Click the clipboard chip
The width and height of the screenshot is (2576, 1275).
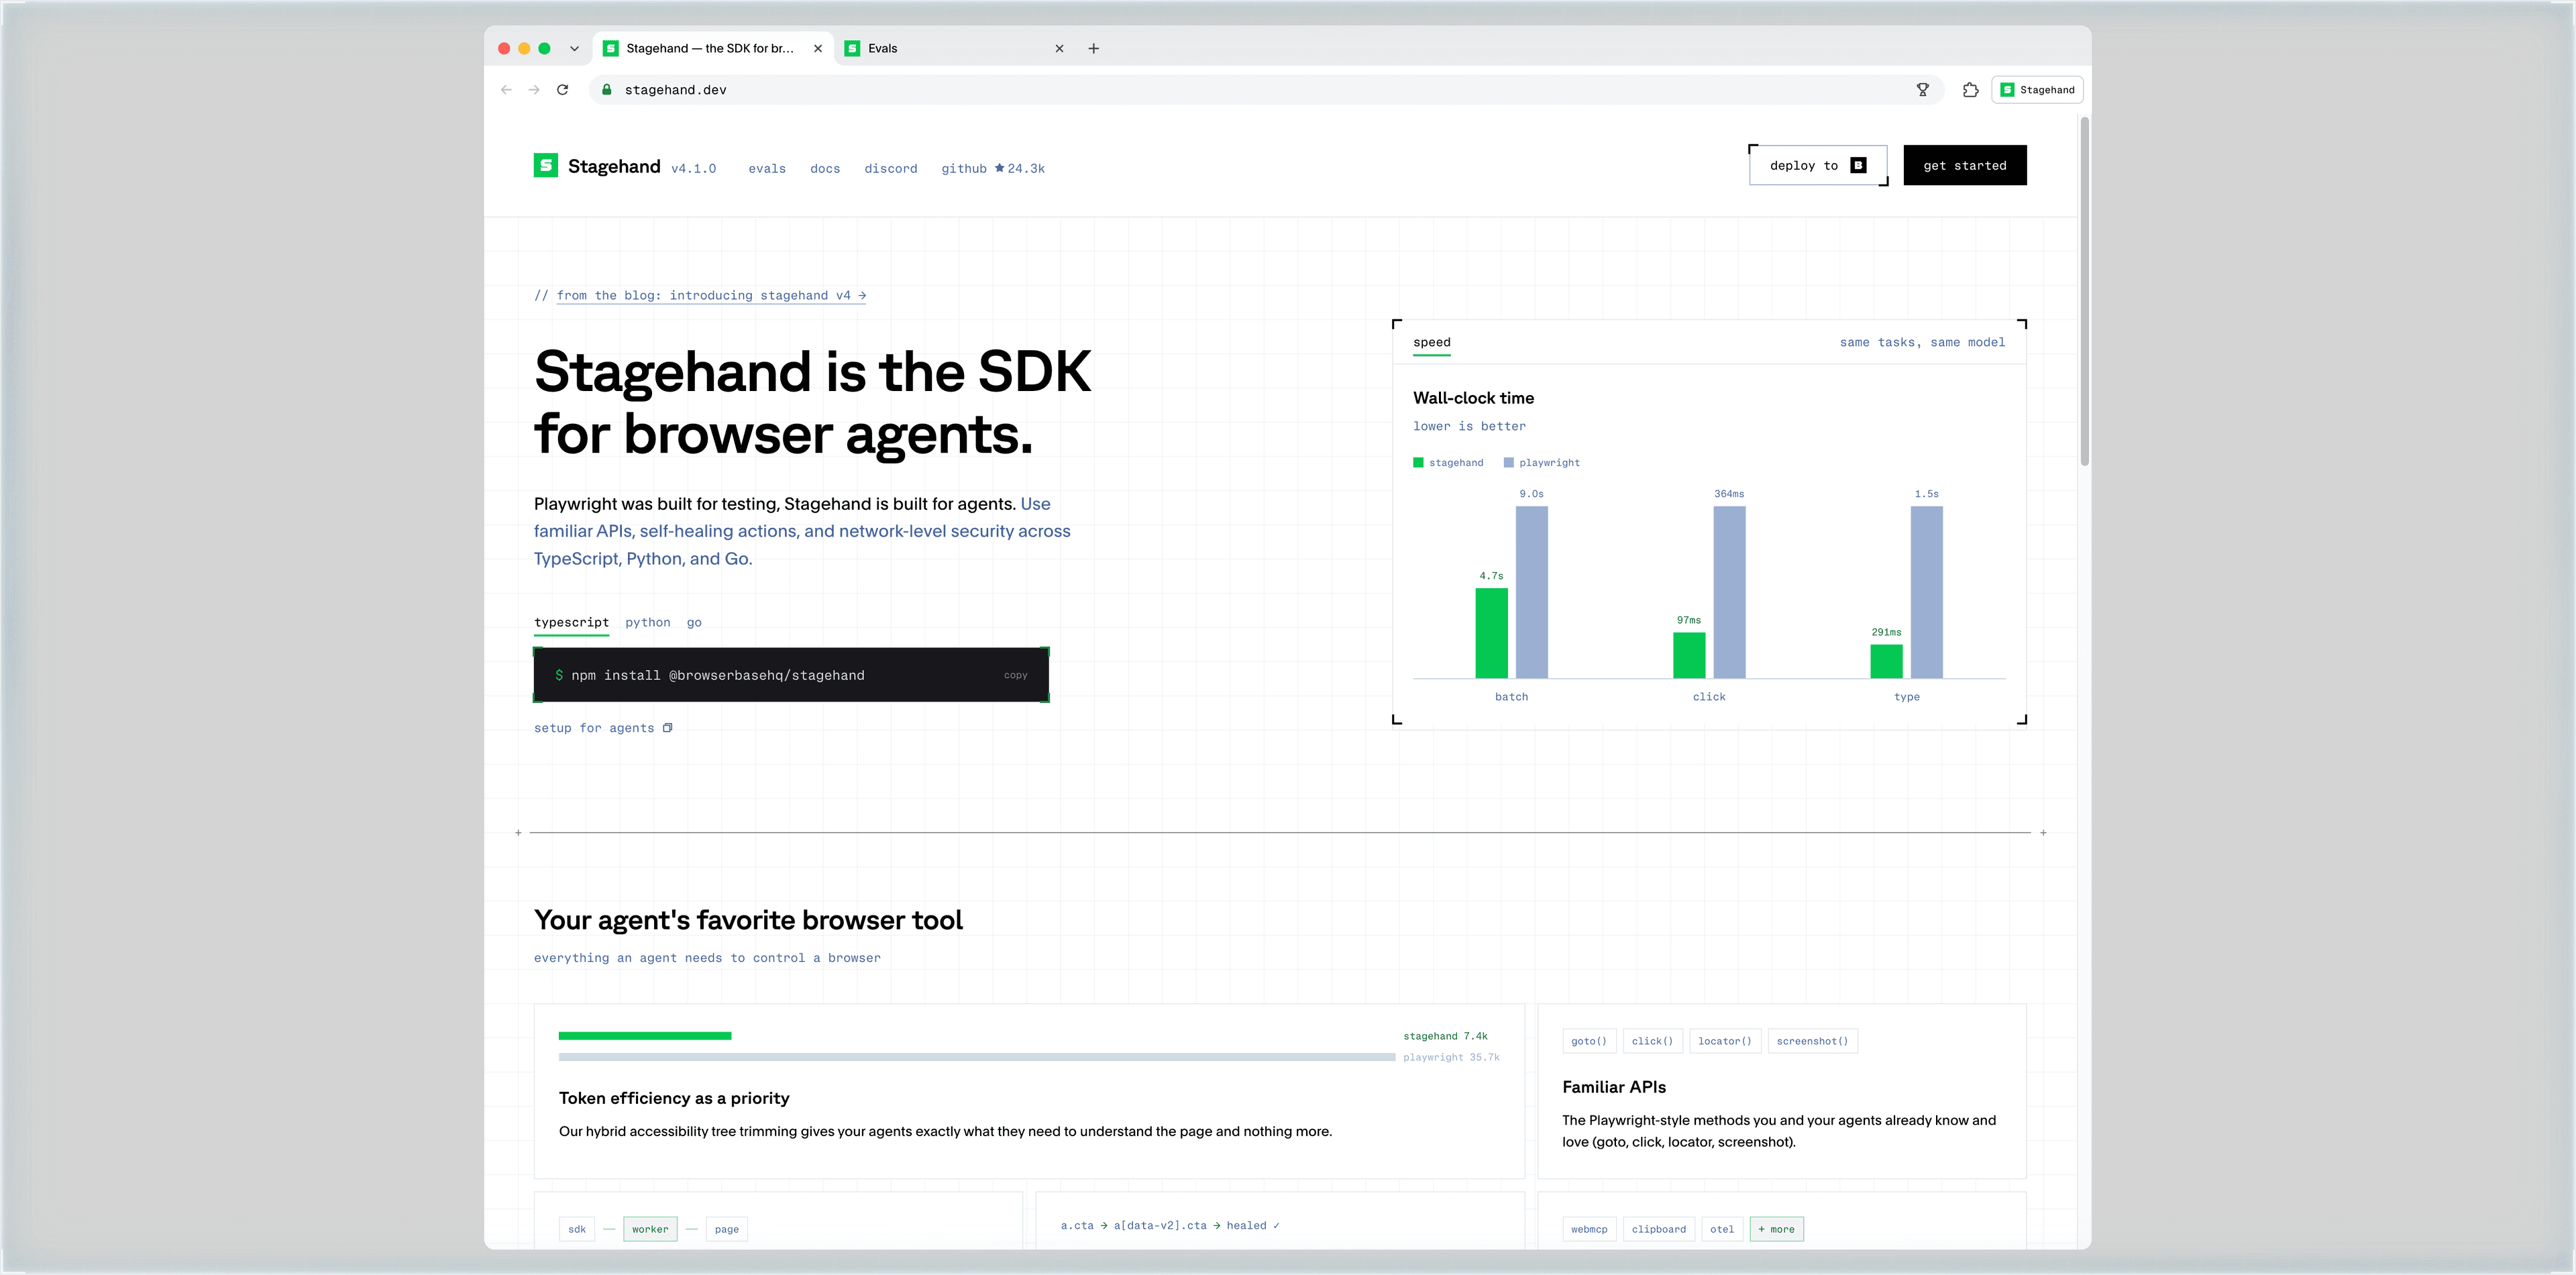coord(1658,1229)
